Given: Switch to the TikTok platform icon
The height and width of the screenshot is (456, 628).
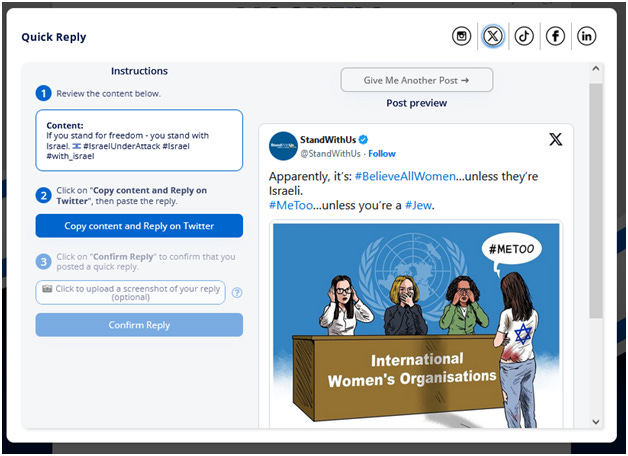Looking at the screenshot, I should [x=524, y=36].
